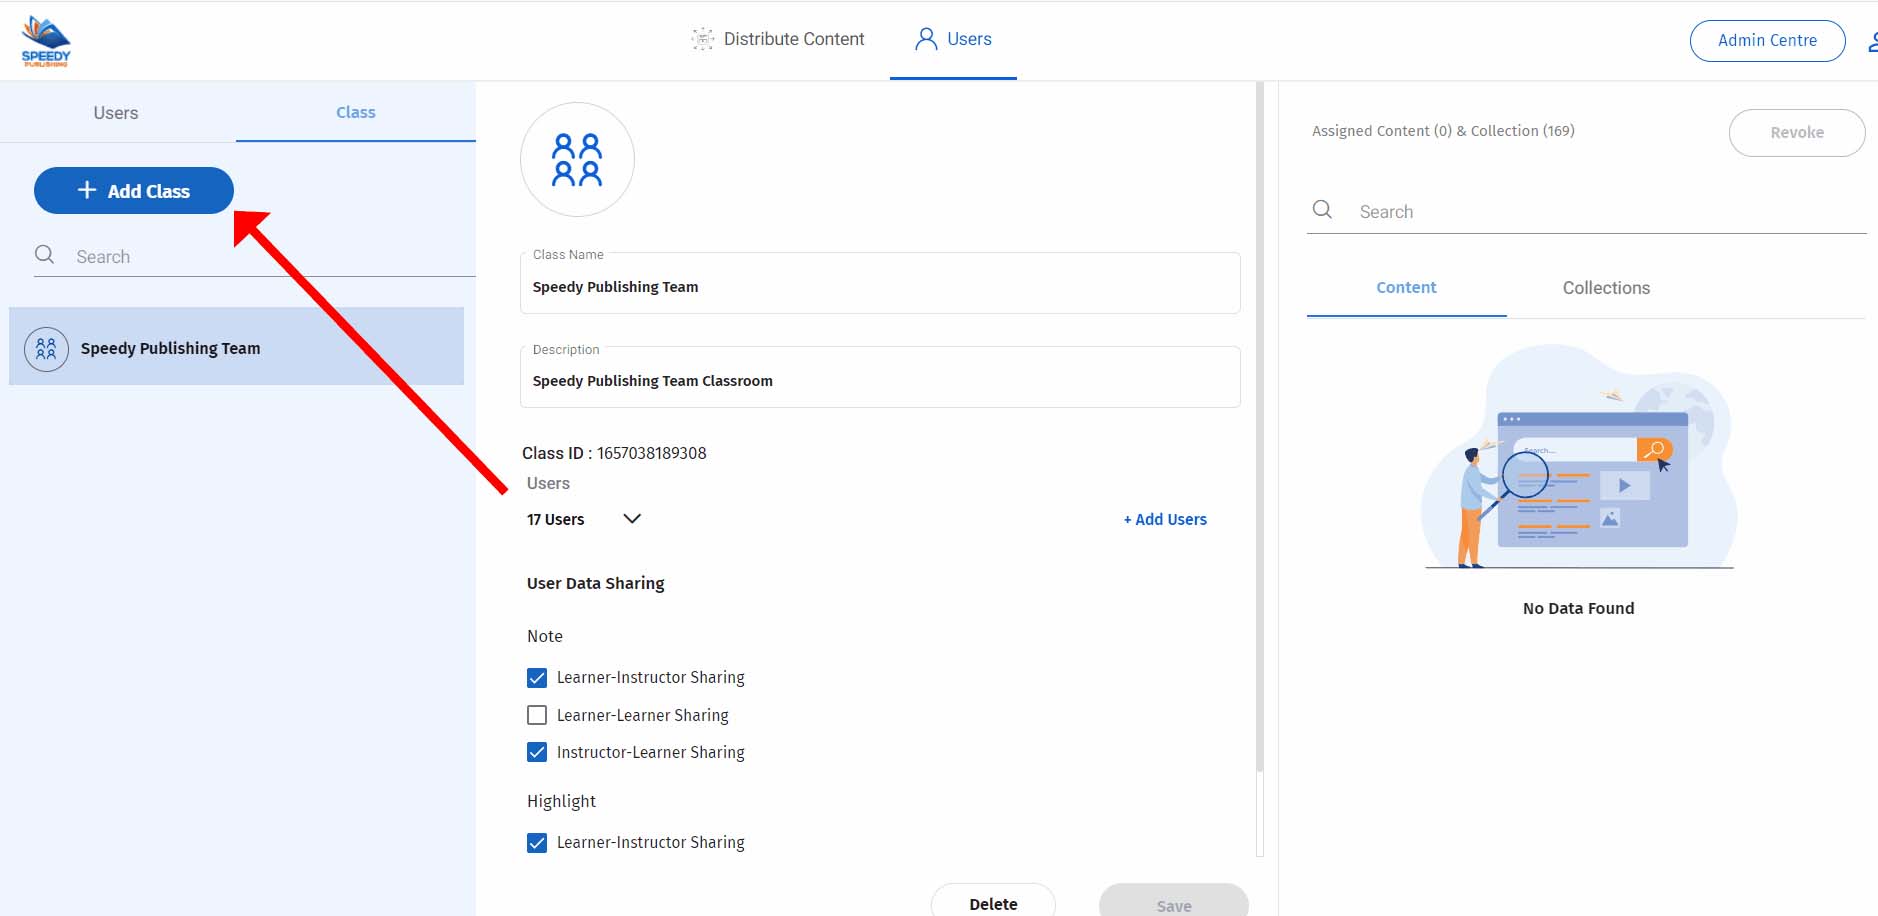
Task: Switch to the Users sidebar tab
Action: coord(116,113)
